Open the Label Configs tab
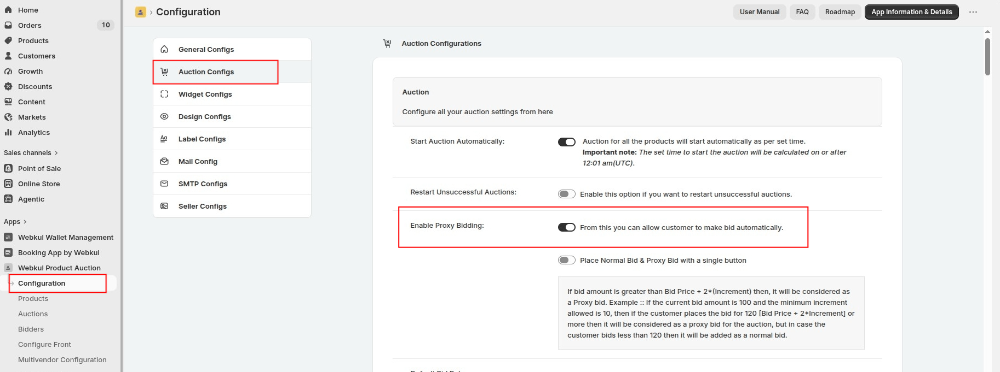 [232, 139]
